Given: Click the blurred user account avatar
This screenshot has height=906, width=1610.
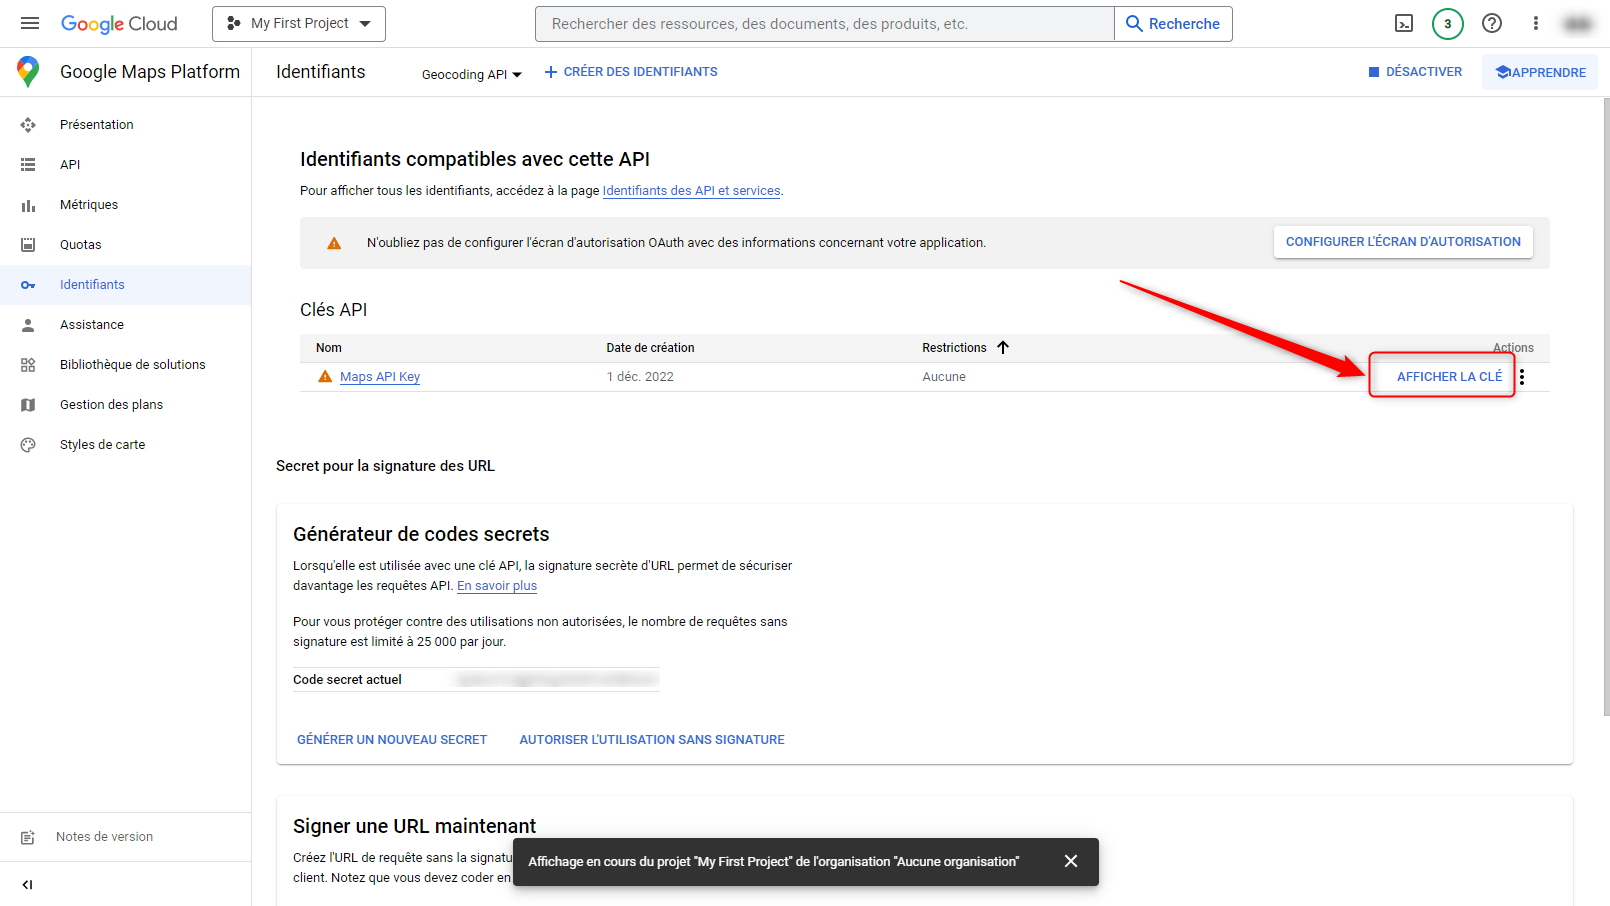Looking at the screenshot, I should point(1578,24).
